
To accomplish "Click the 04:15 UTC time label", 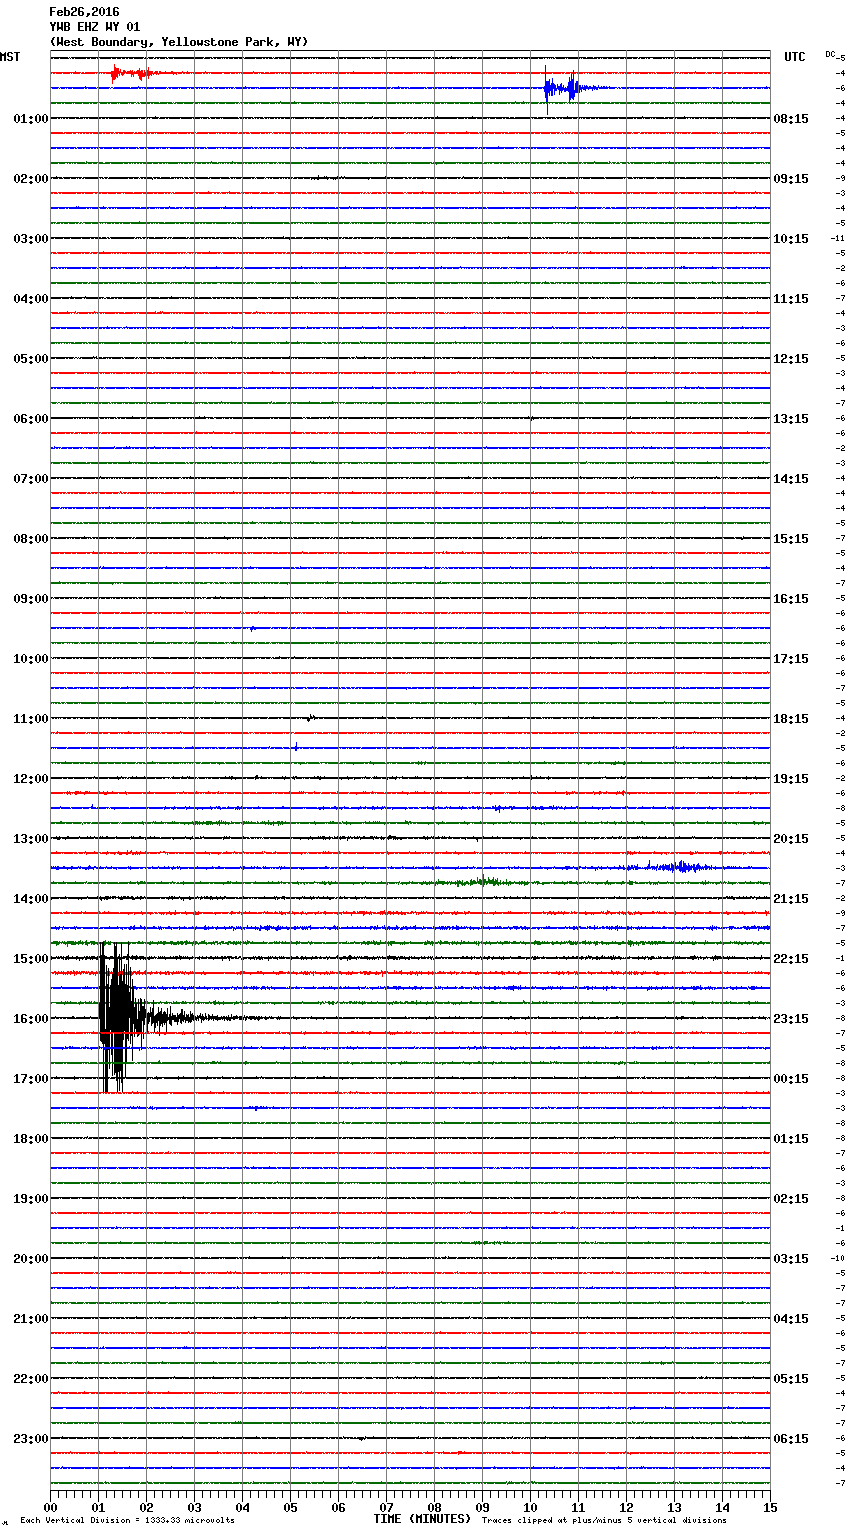I will point(791,1319).
